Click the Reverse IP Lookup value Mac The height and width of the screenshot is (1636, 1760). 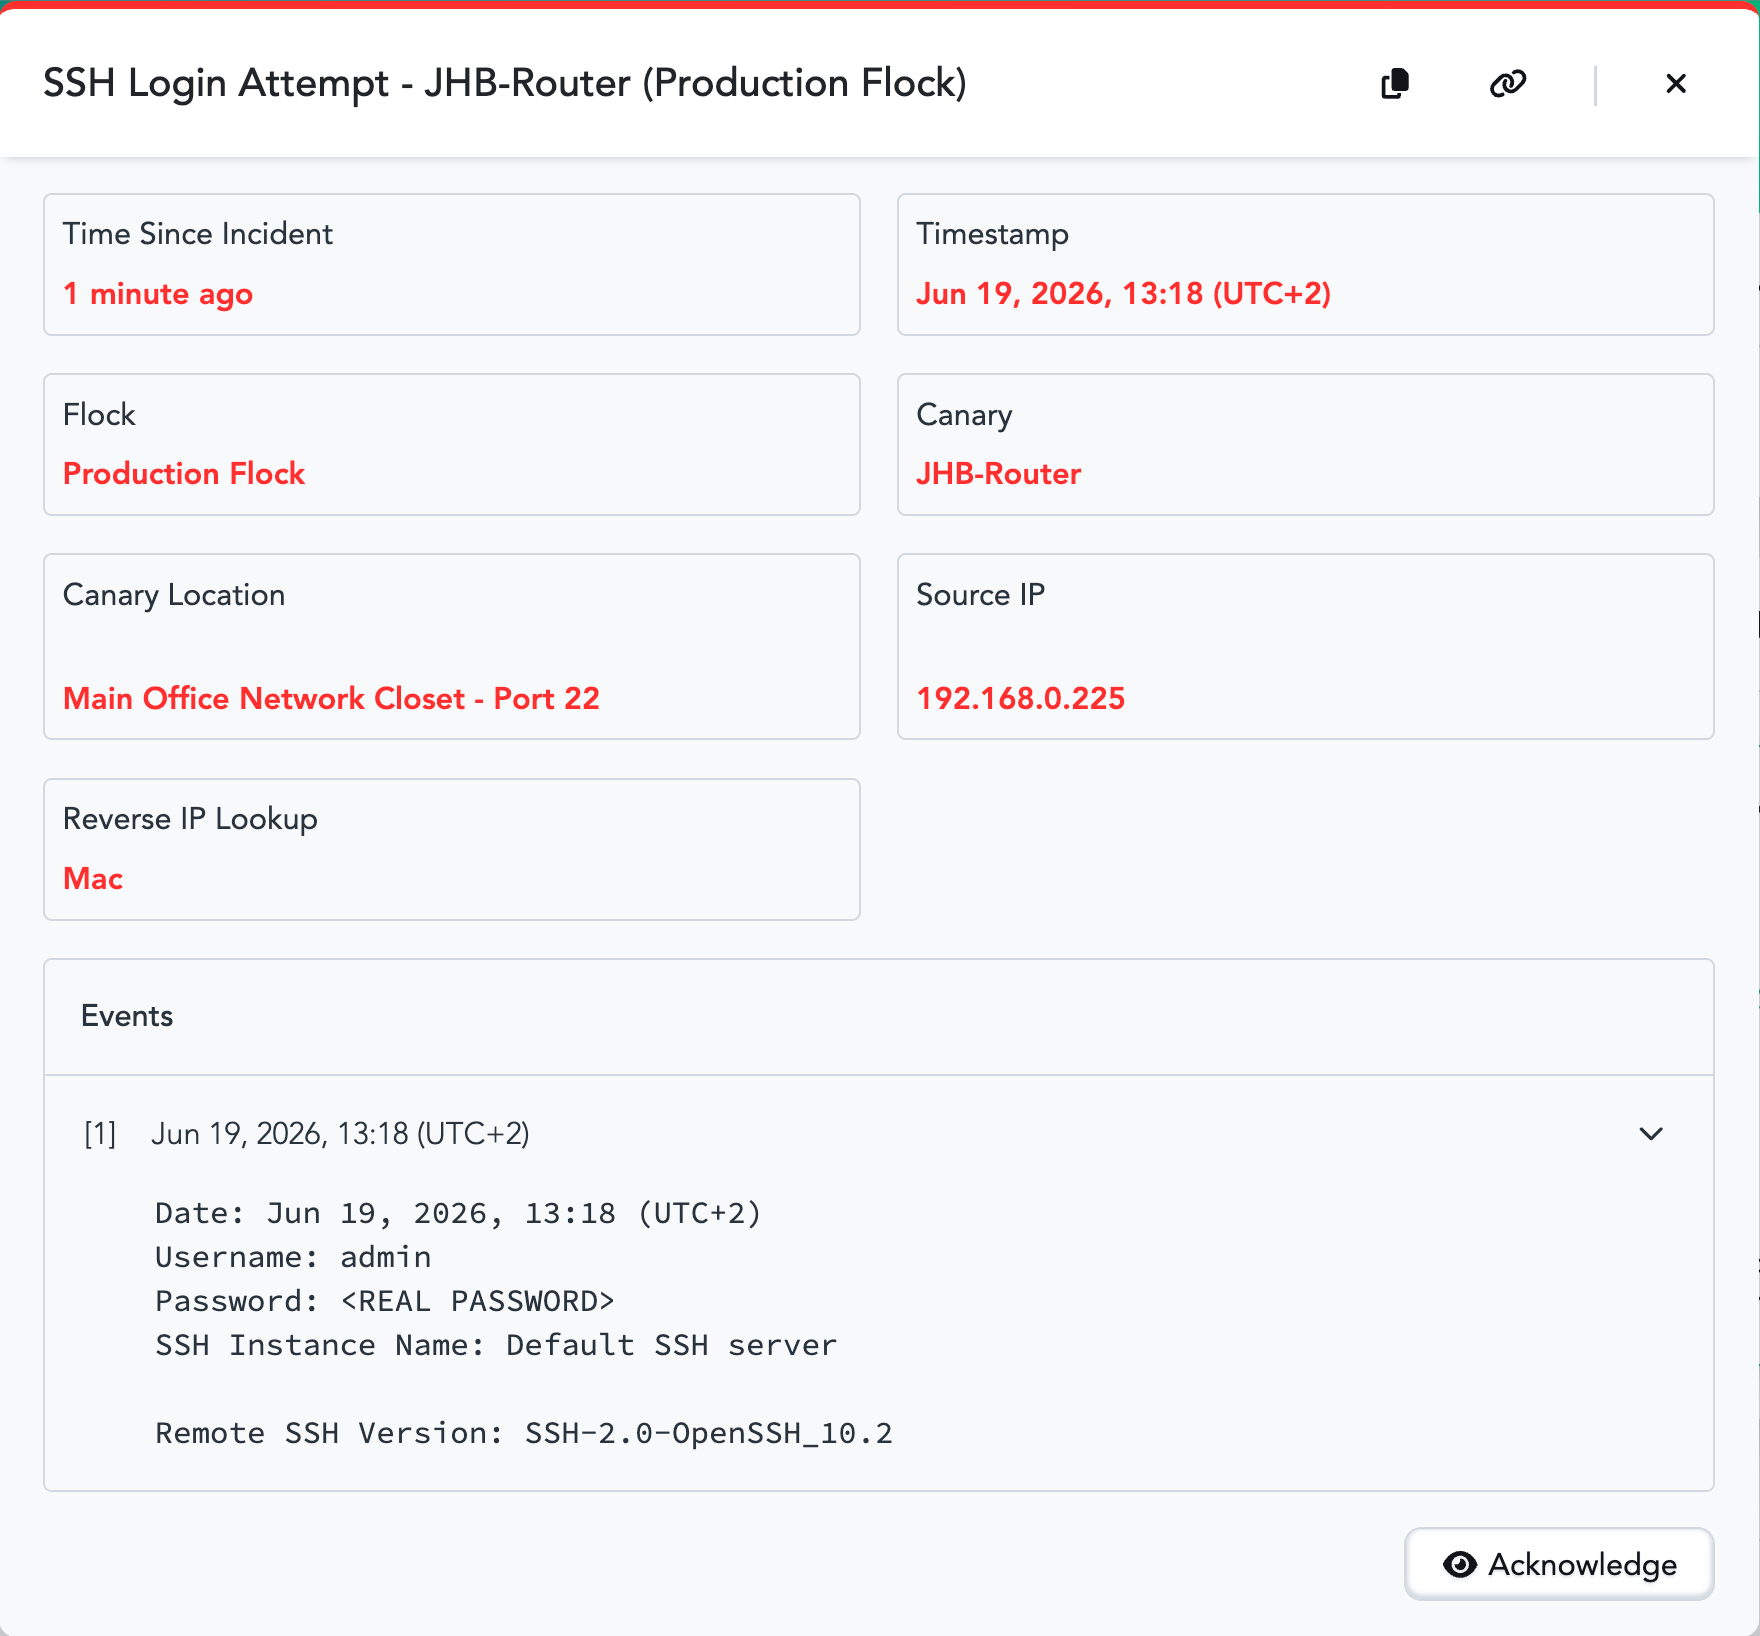(93, 879)
